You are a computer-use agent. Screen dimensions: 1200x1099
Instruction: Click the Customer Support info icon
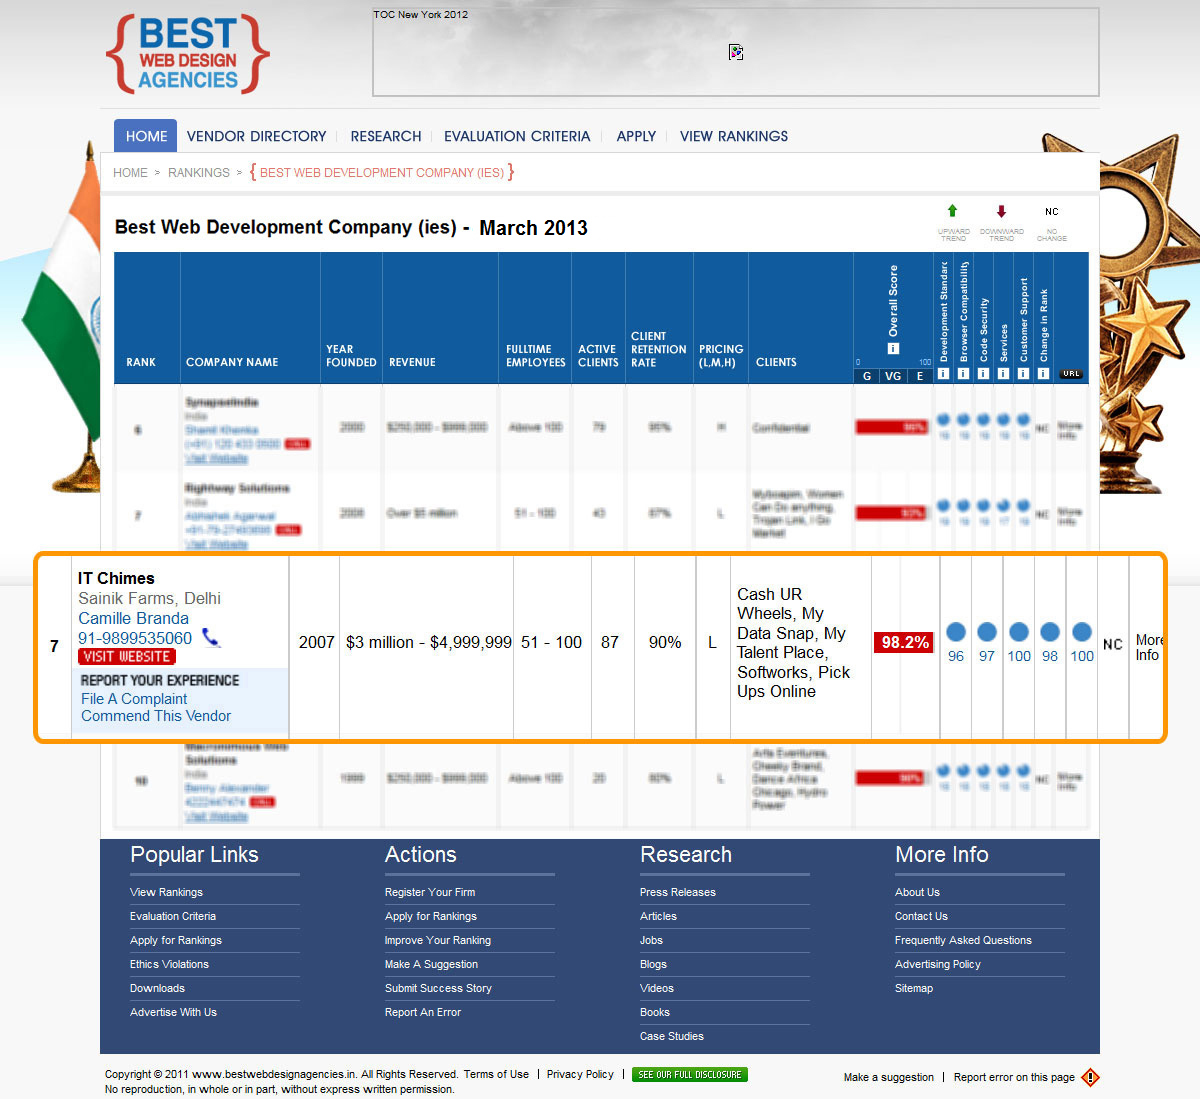click(1023, 373)
